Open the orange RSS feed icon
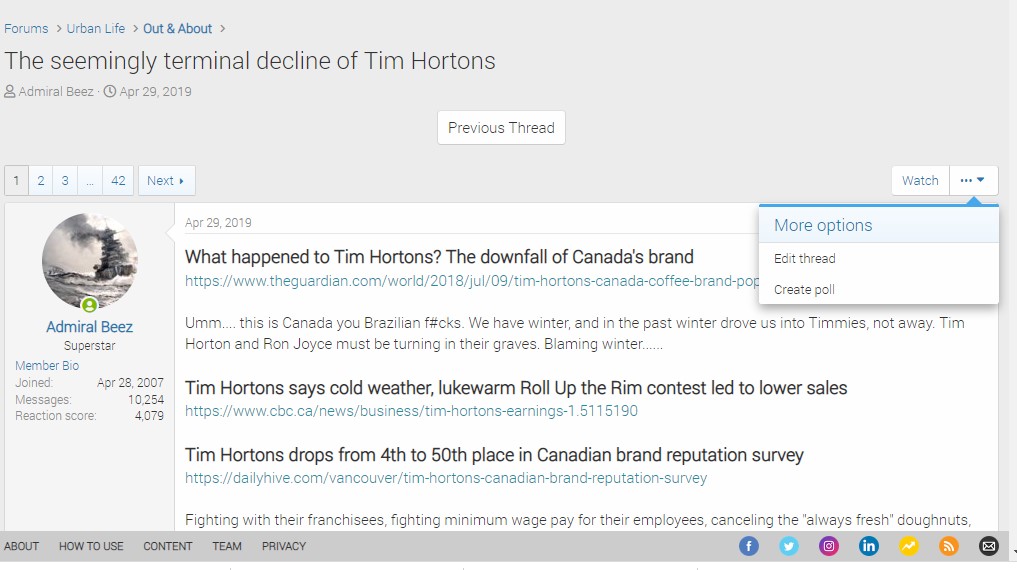Viewport: 1017px width, 570px height. pos(949,546)
